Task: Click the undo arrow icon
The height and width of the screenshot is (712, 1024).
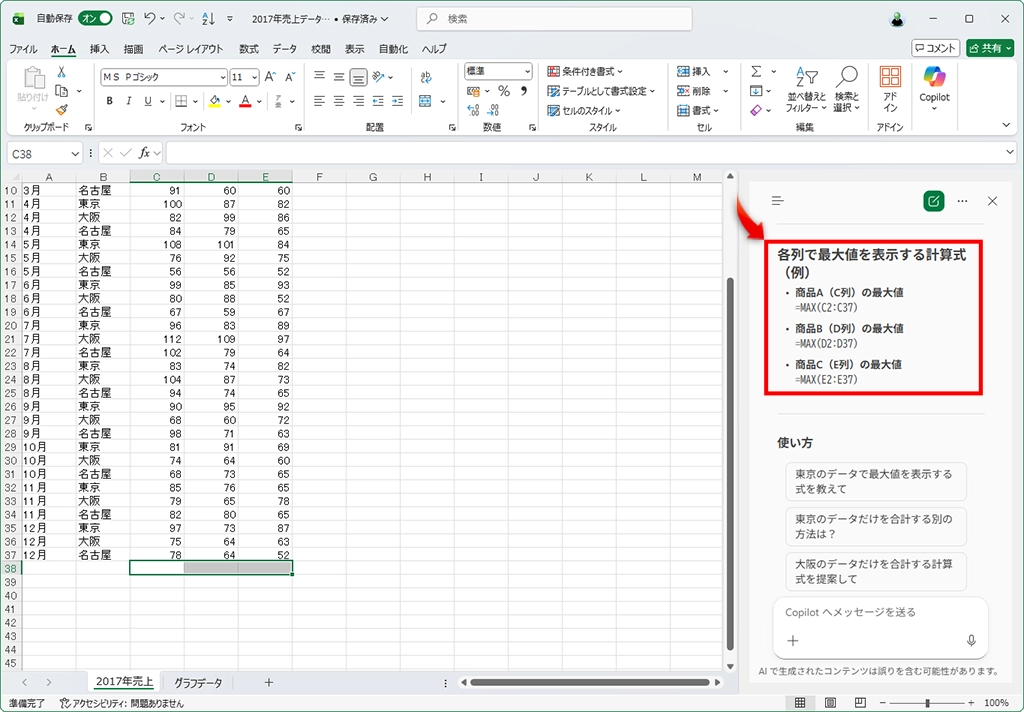Action: click(x=150, y=18)
